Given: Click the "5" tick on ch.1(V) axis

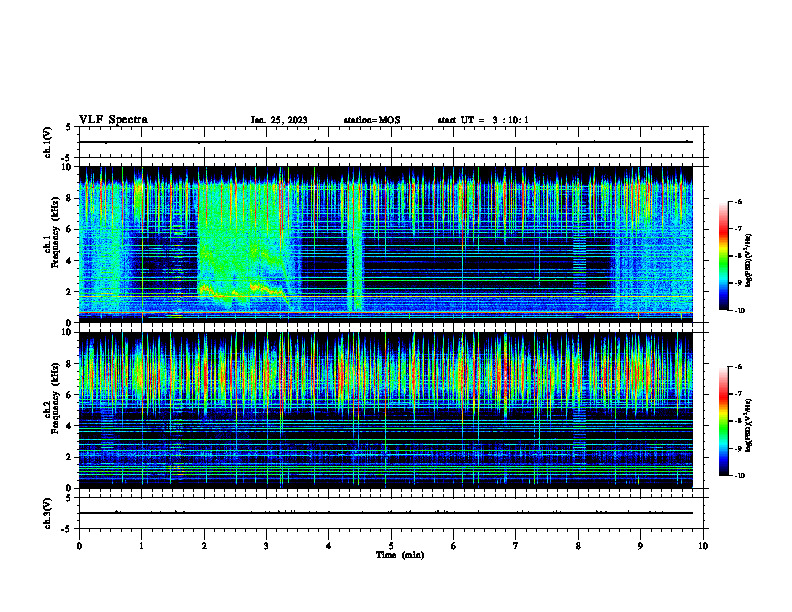Looking at the screenshot, I should pyautogui.click(x=69, y=127).
